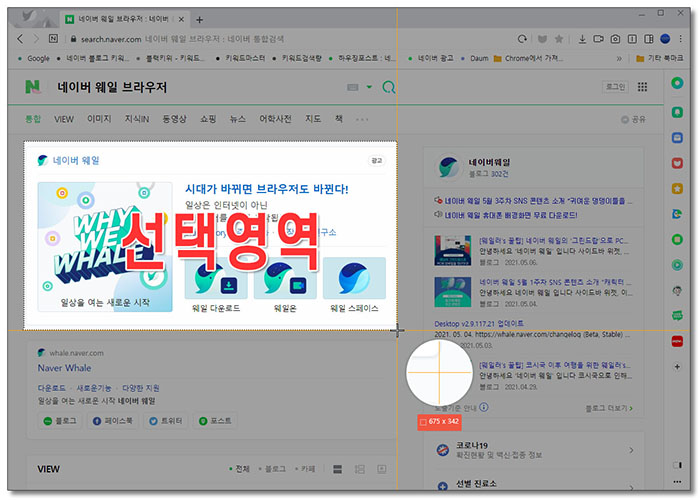Open Desktop v2.9.117.21 업데이트 link
700x500 pixels.
pos(479,323)
